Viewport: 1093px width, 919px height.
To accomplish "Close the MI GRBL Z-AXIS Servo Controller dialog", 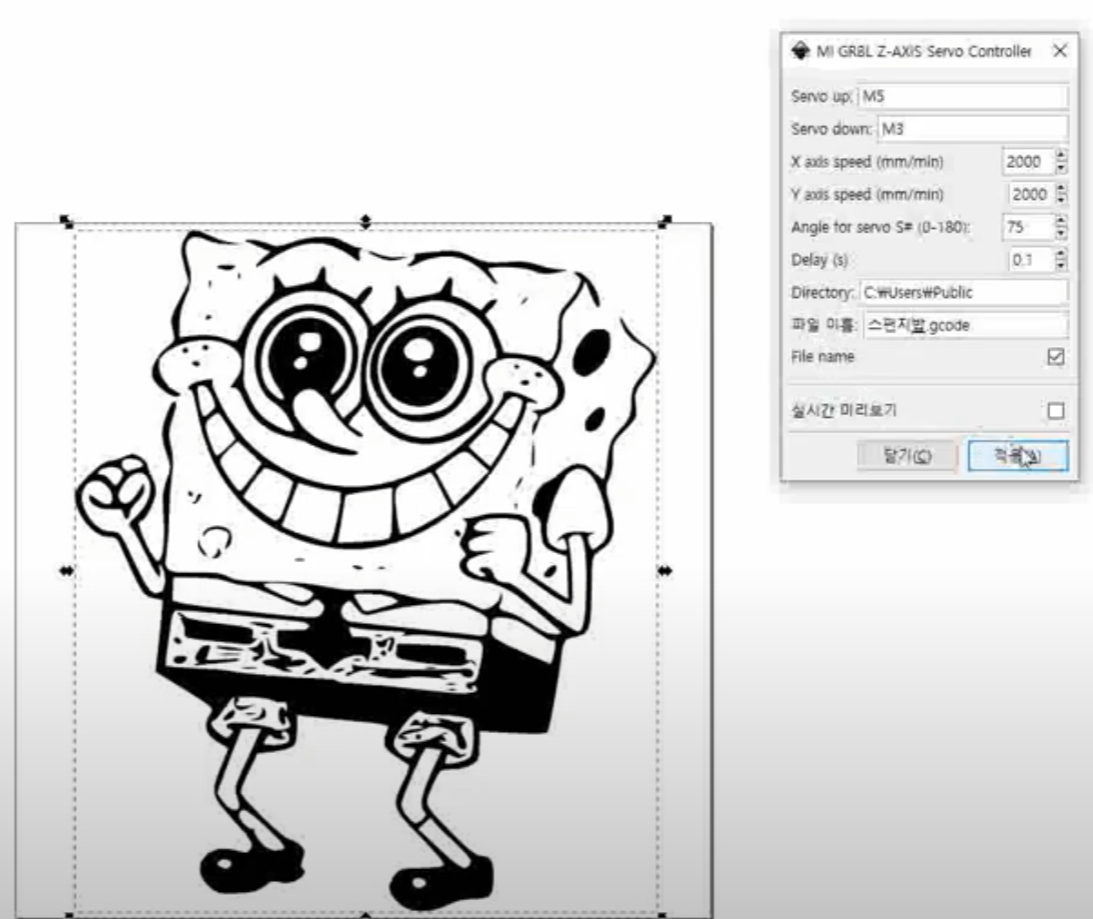I will click(1060, 51).
